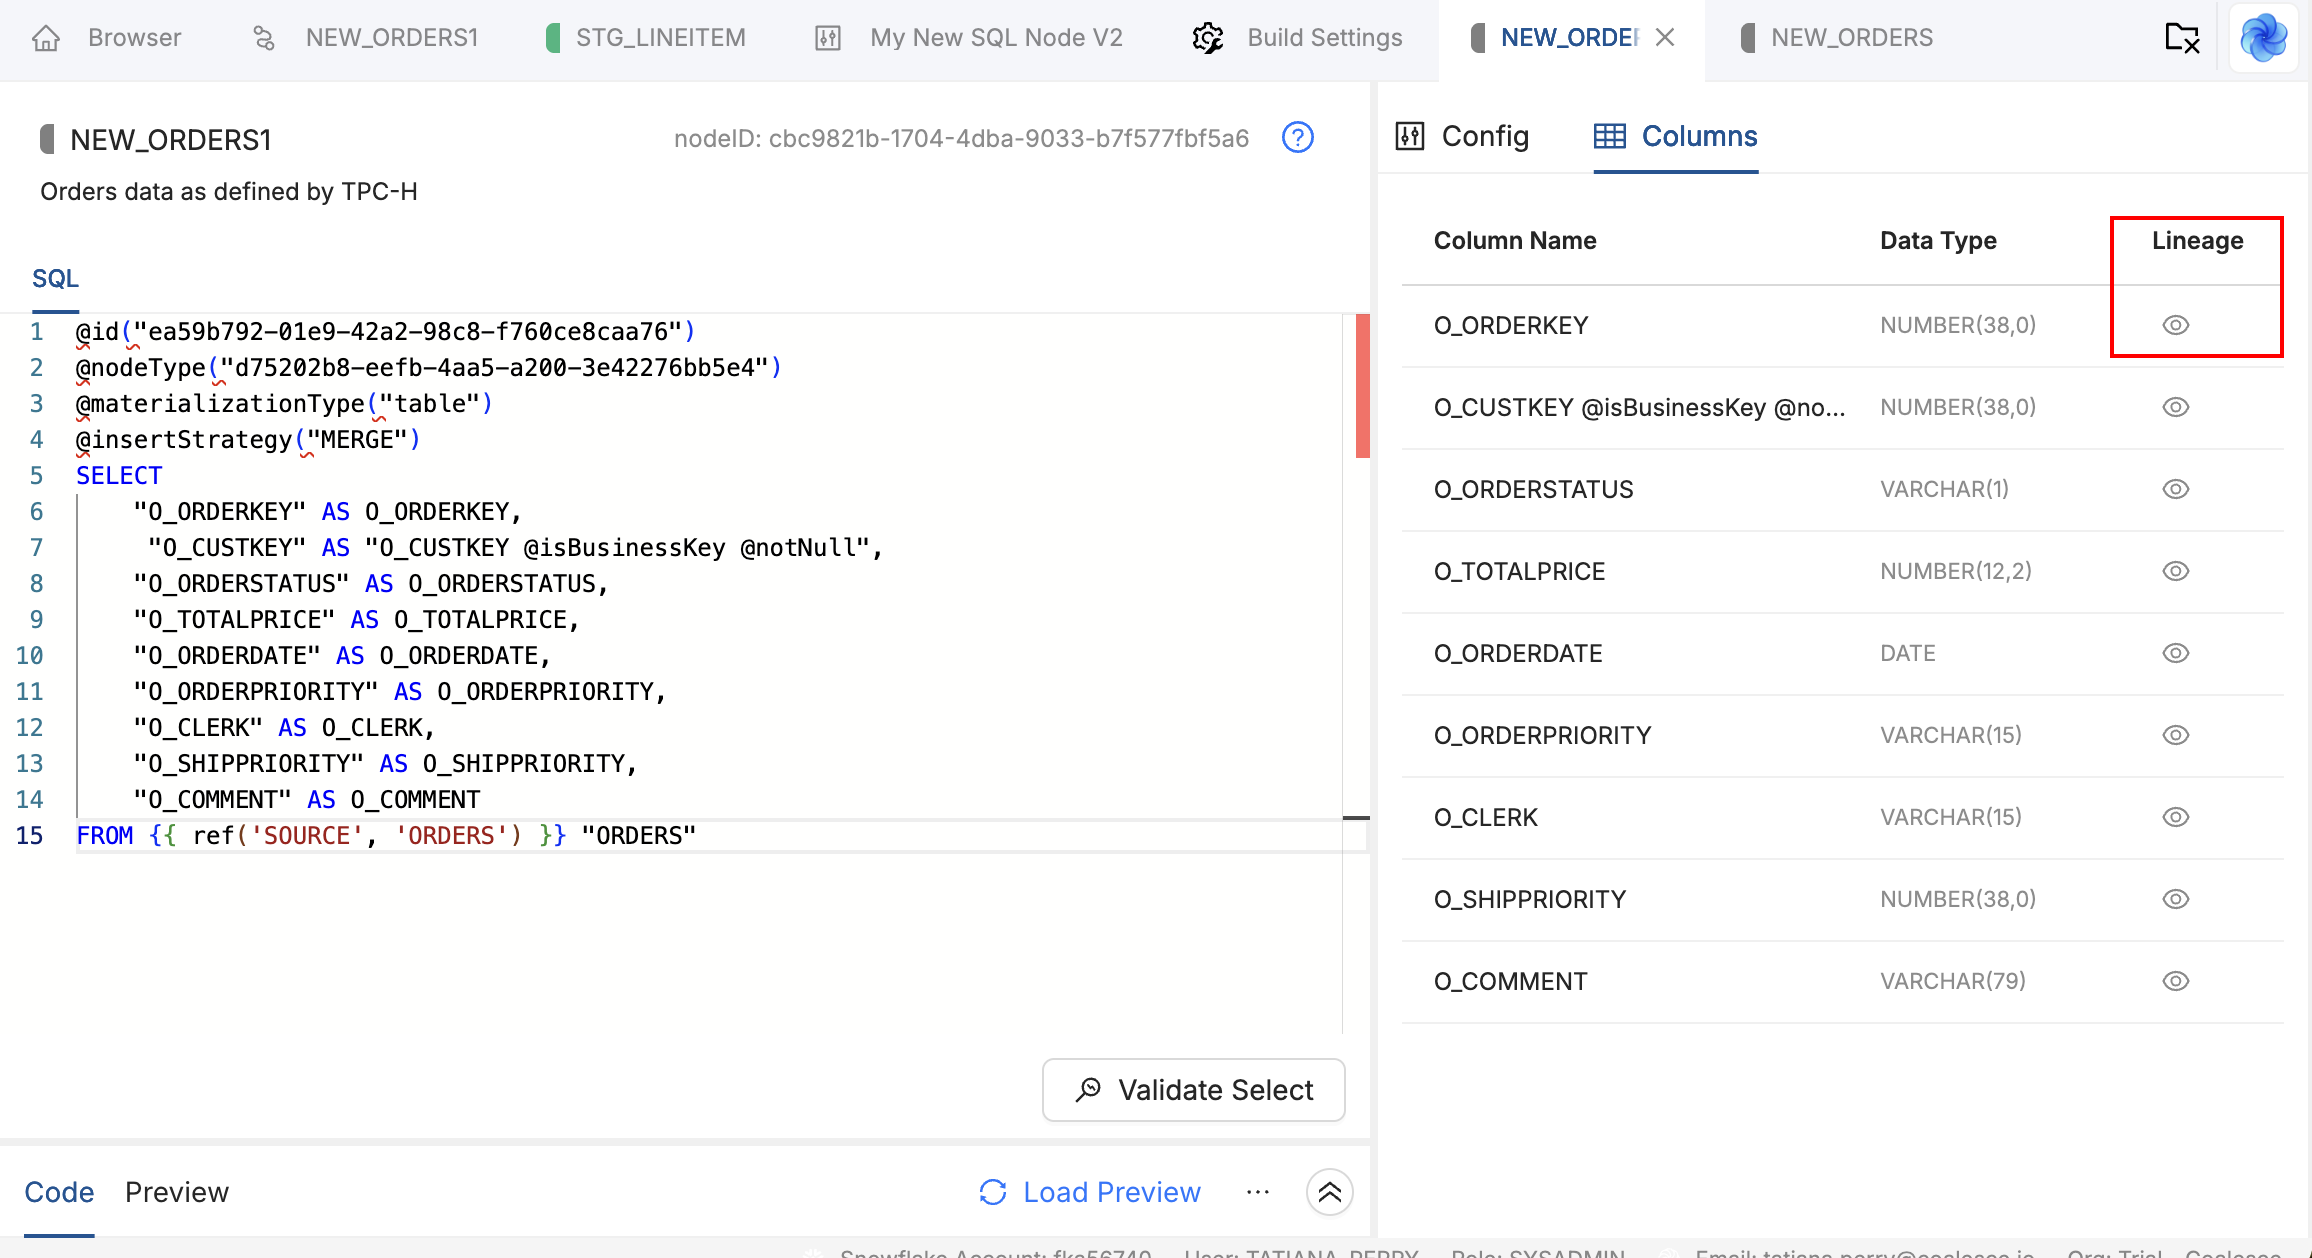
Task: Open the three-dot more options menu
Action: pos(1258,1192)
